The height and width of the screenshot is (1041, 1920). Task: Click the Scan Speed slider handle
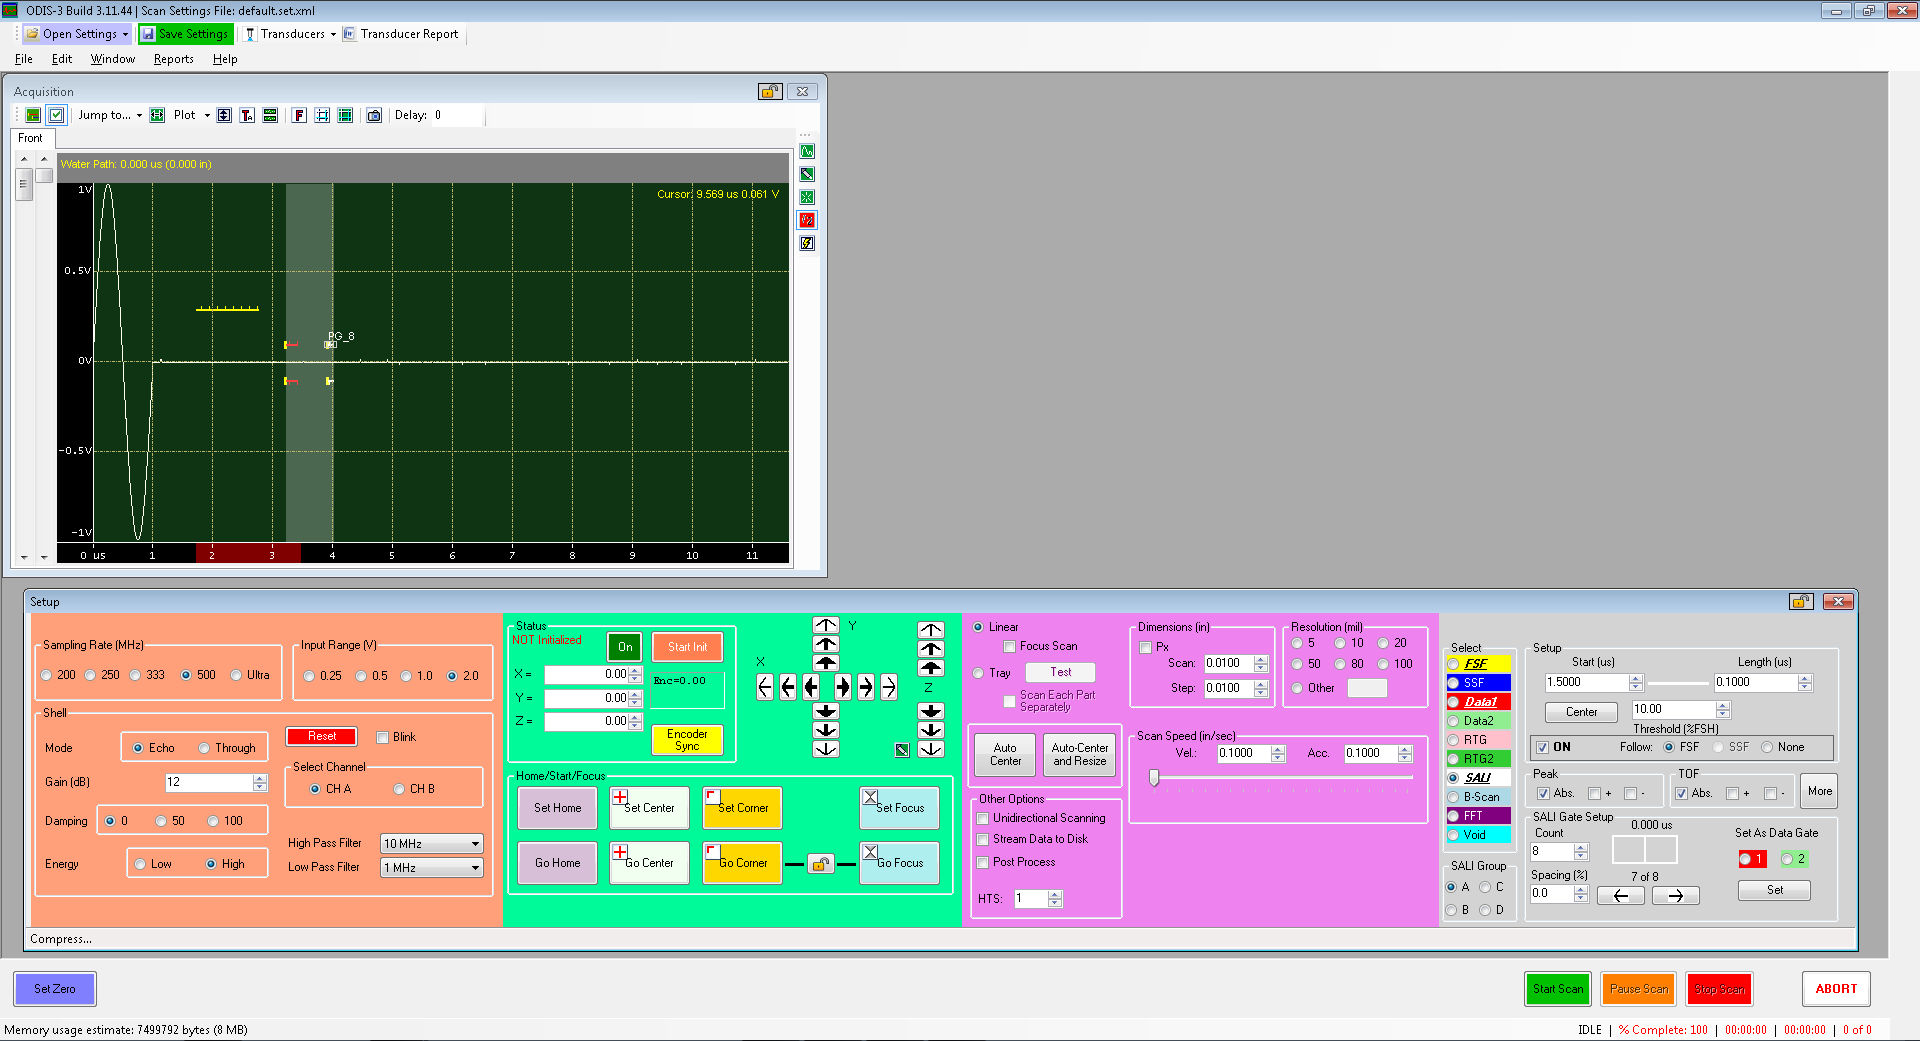(1154, 778)
